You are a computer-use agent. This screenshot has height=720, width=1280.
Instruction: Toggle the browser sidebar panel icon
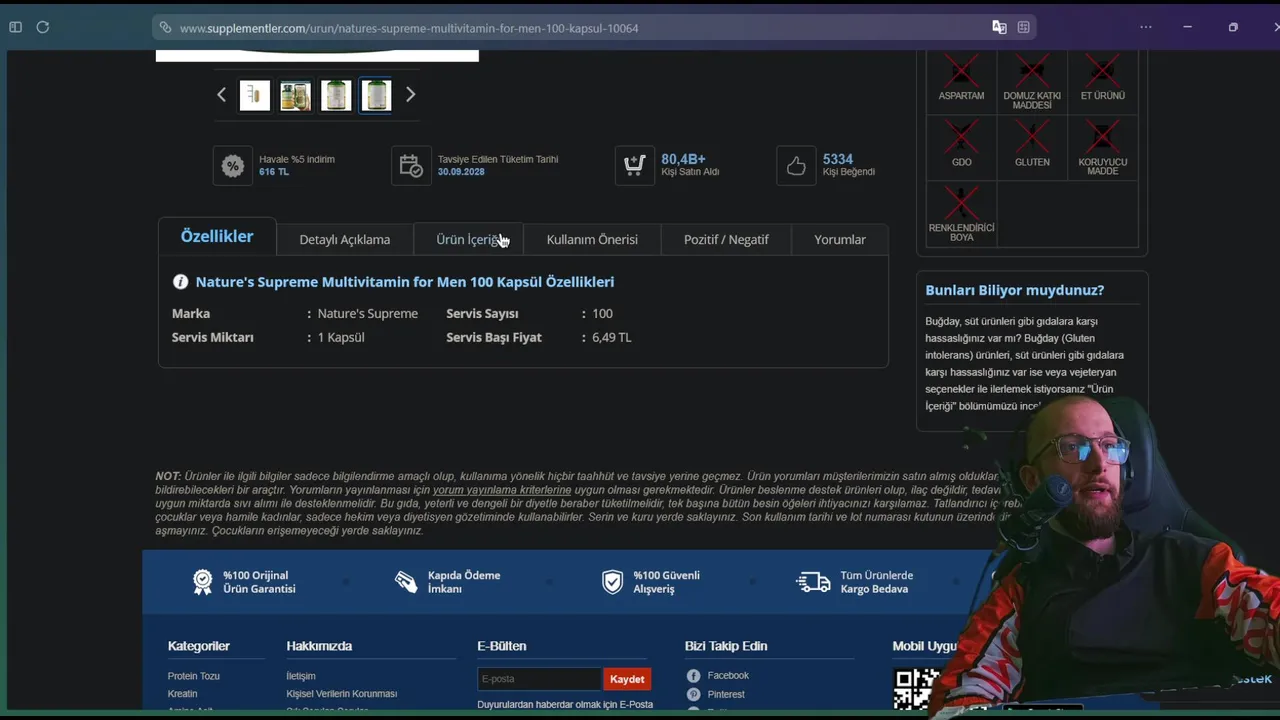pyautogui.click(x=15, y=27)
